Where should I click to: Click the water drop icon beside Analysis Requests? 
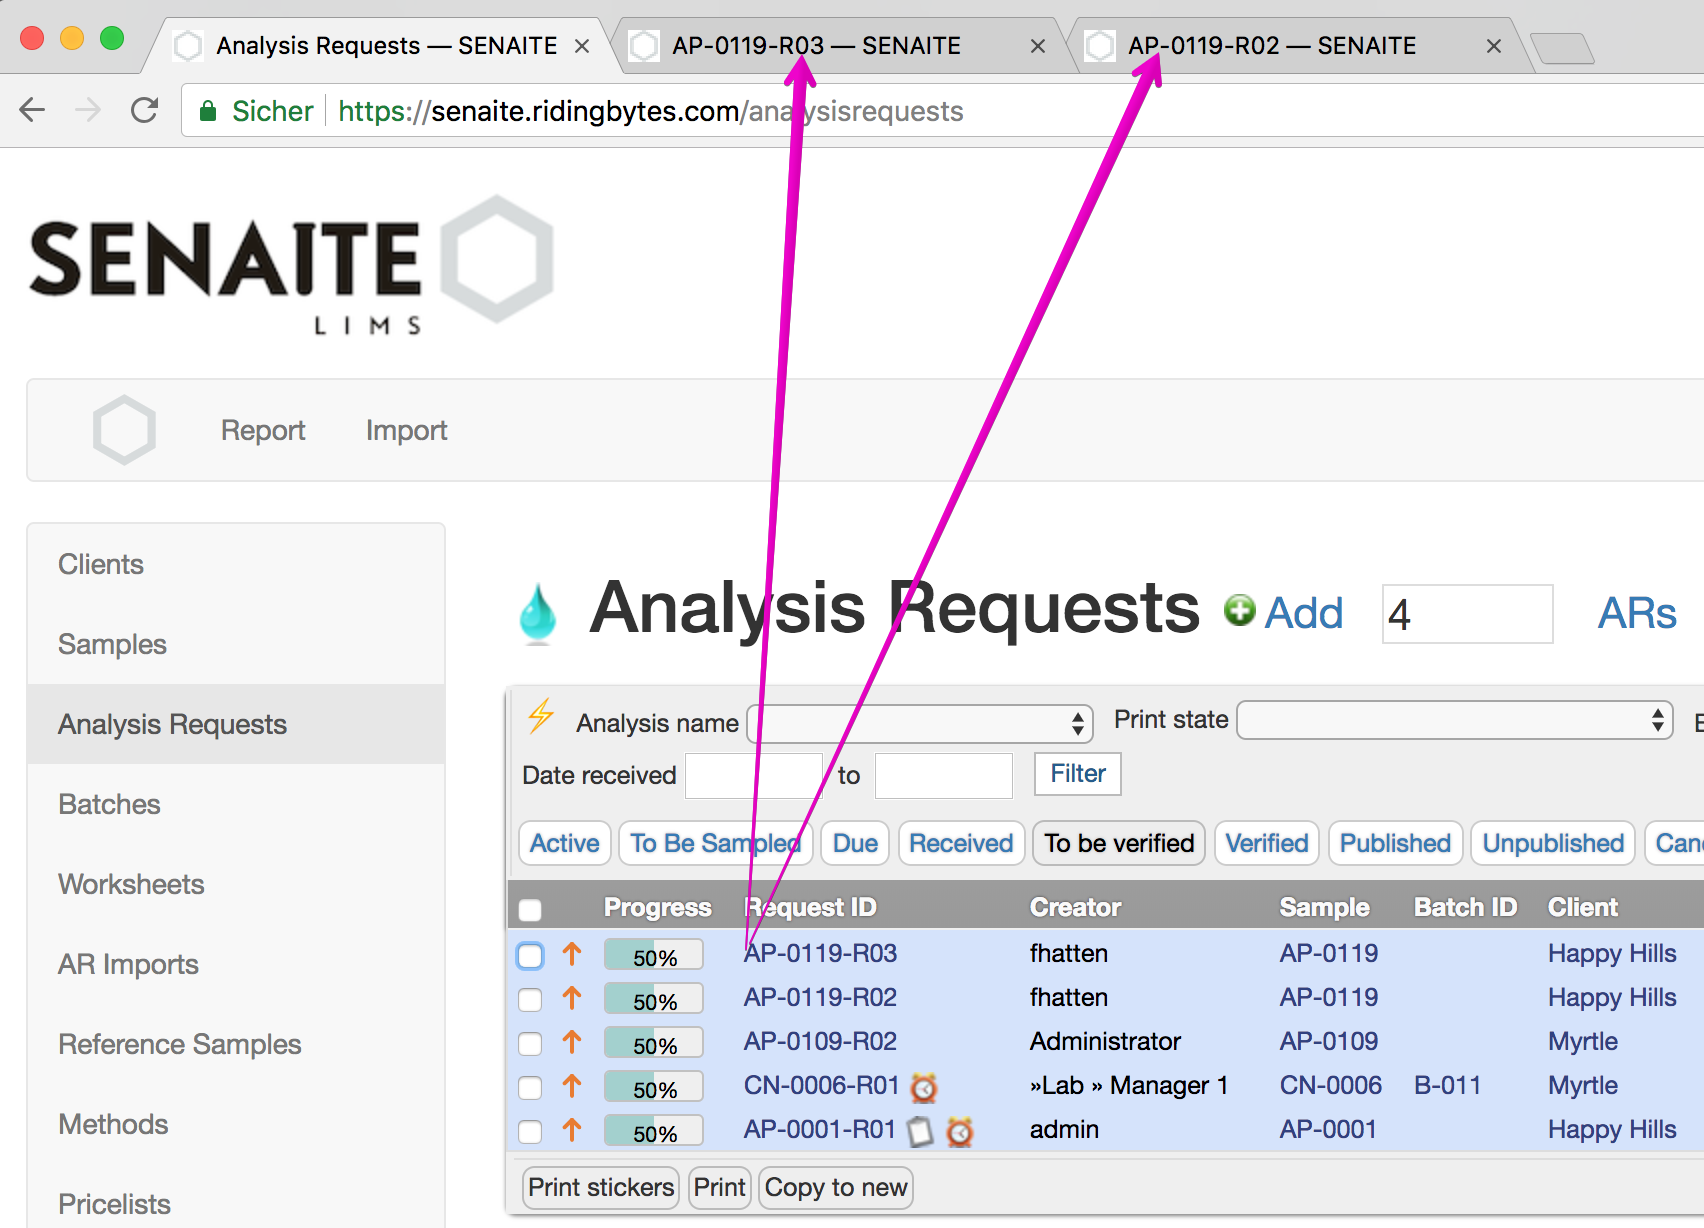[x=538, y=612]
